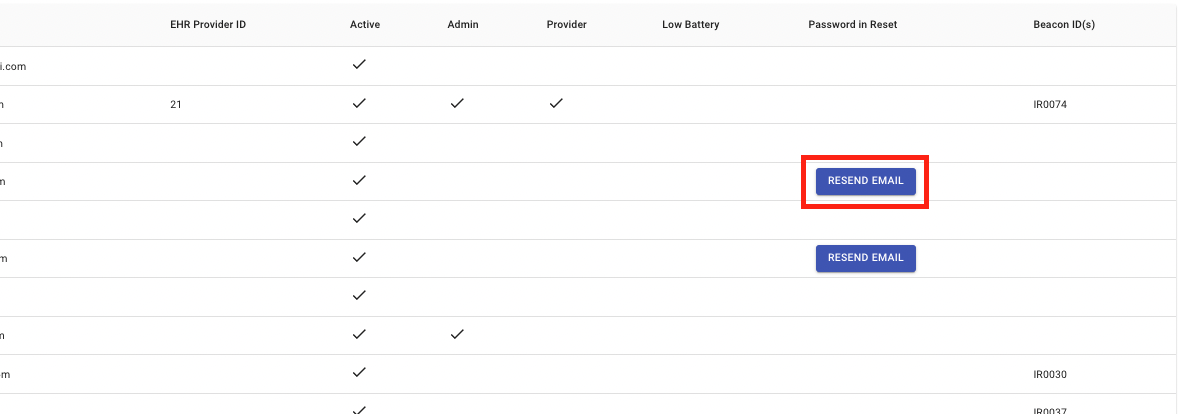Click Provider checkmark in the IR0074 row
1178x414 pixels.
(556, 103)
